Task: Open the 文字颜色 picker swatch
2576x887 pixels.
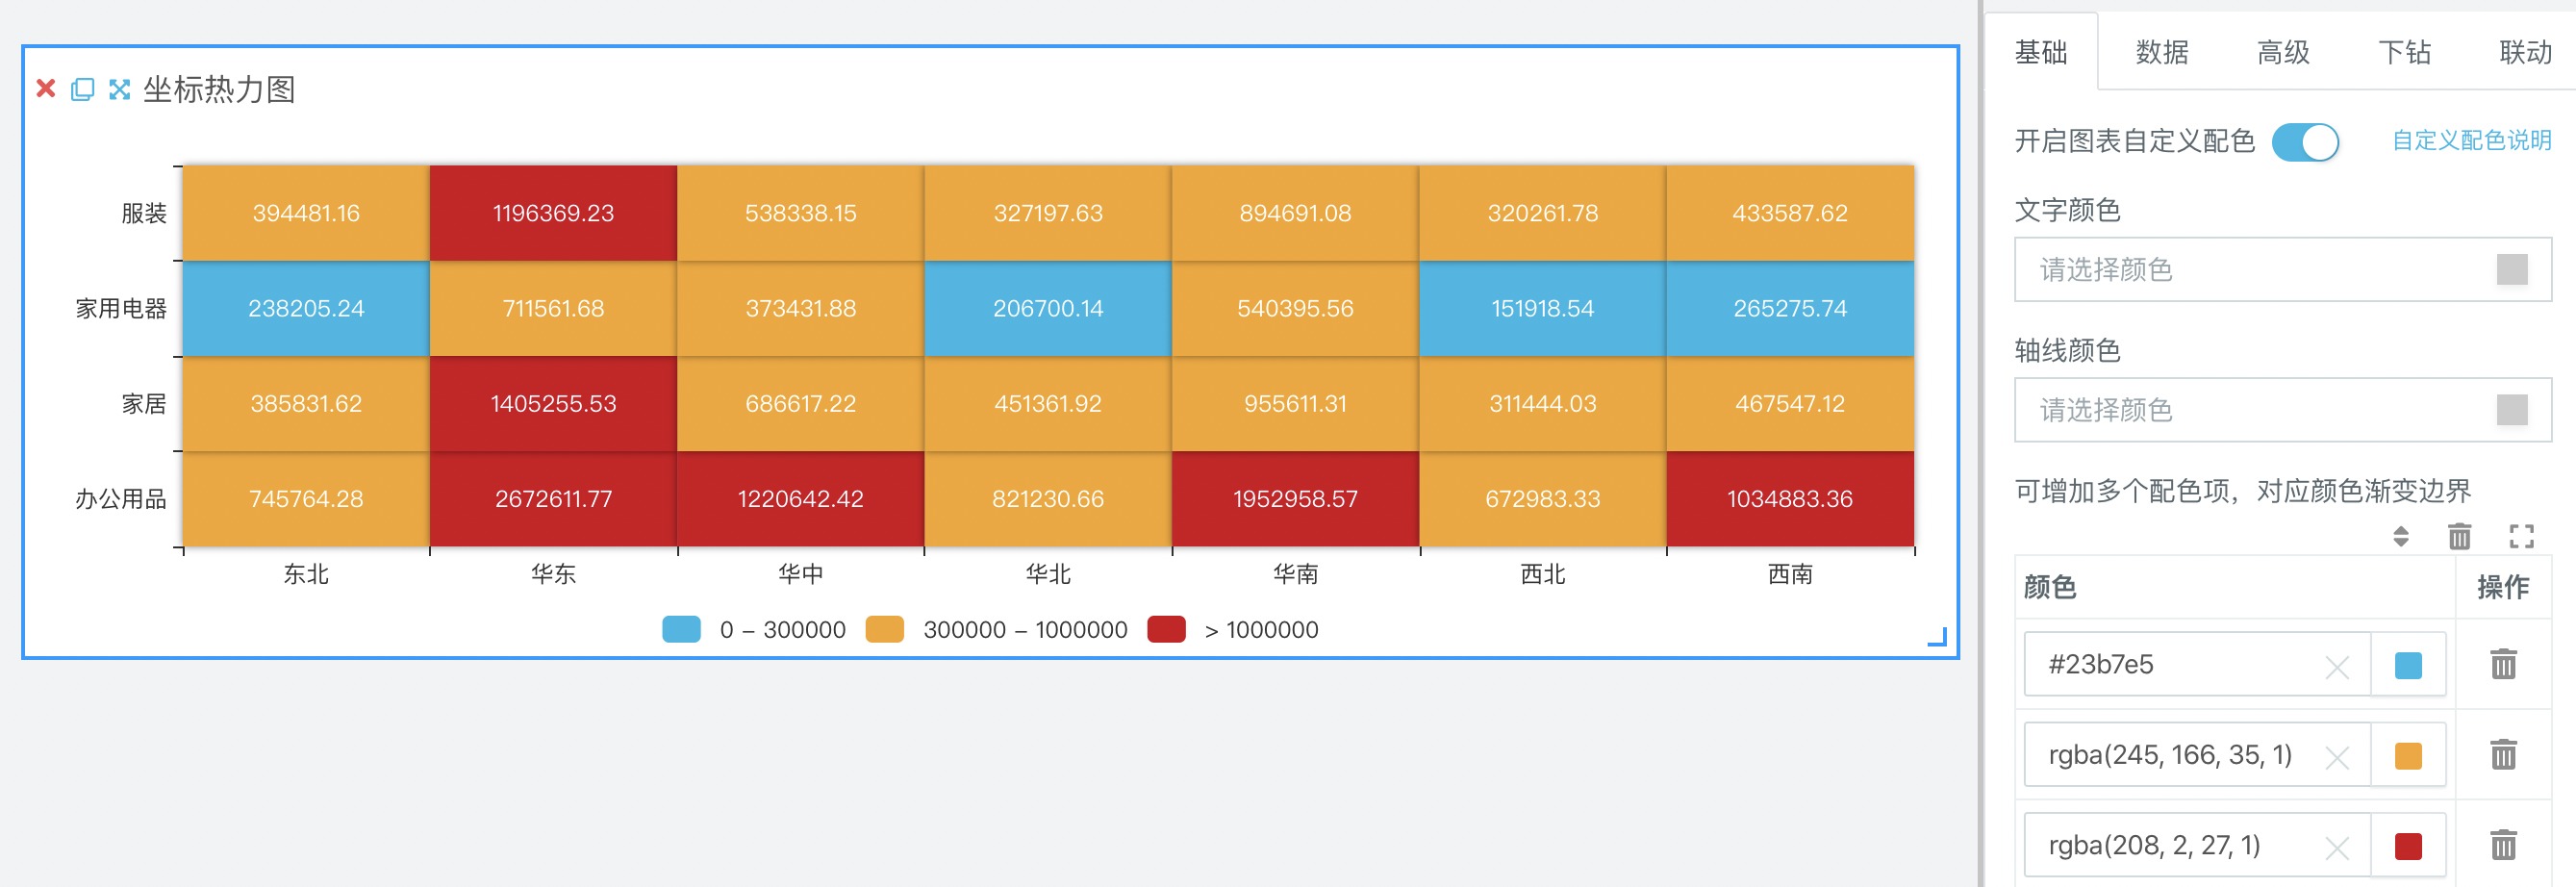Action: pos(2512,269)
